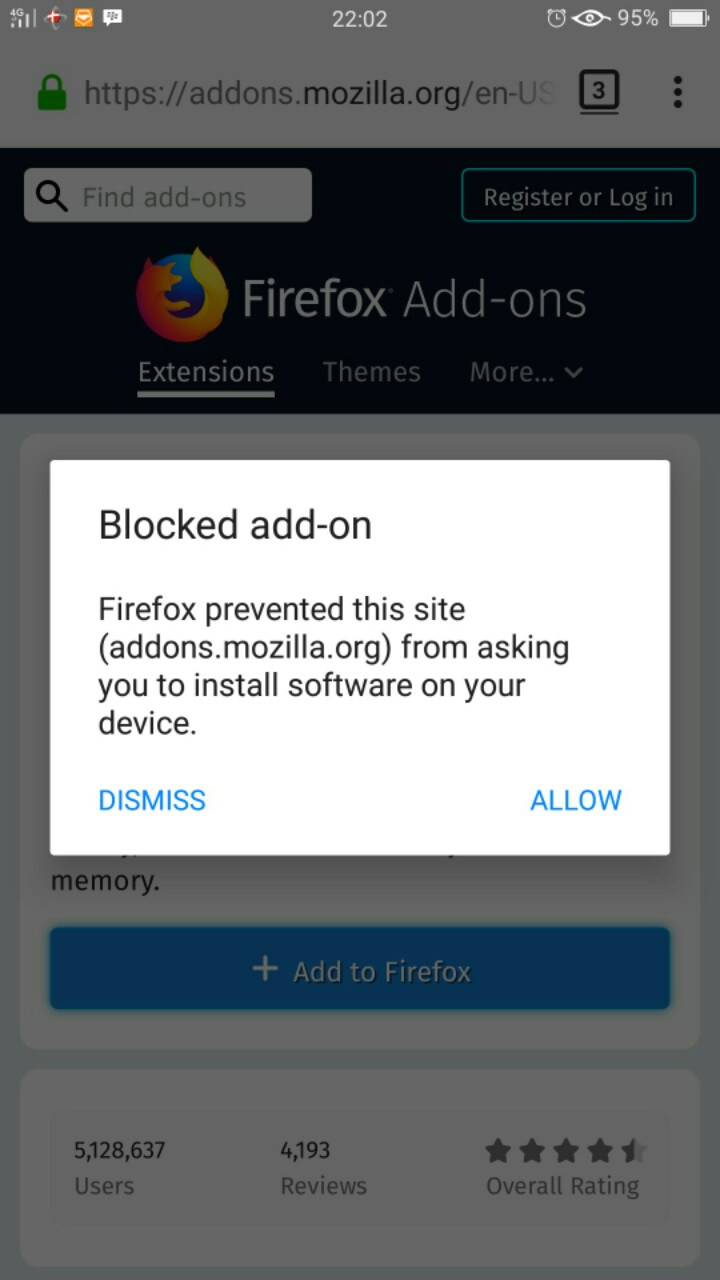The image size is (720, 1280).
Task: Click the Overall Rating stars
Action: coord(565,1152)
